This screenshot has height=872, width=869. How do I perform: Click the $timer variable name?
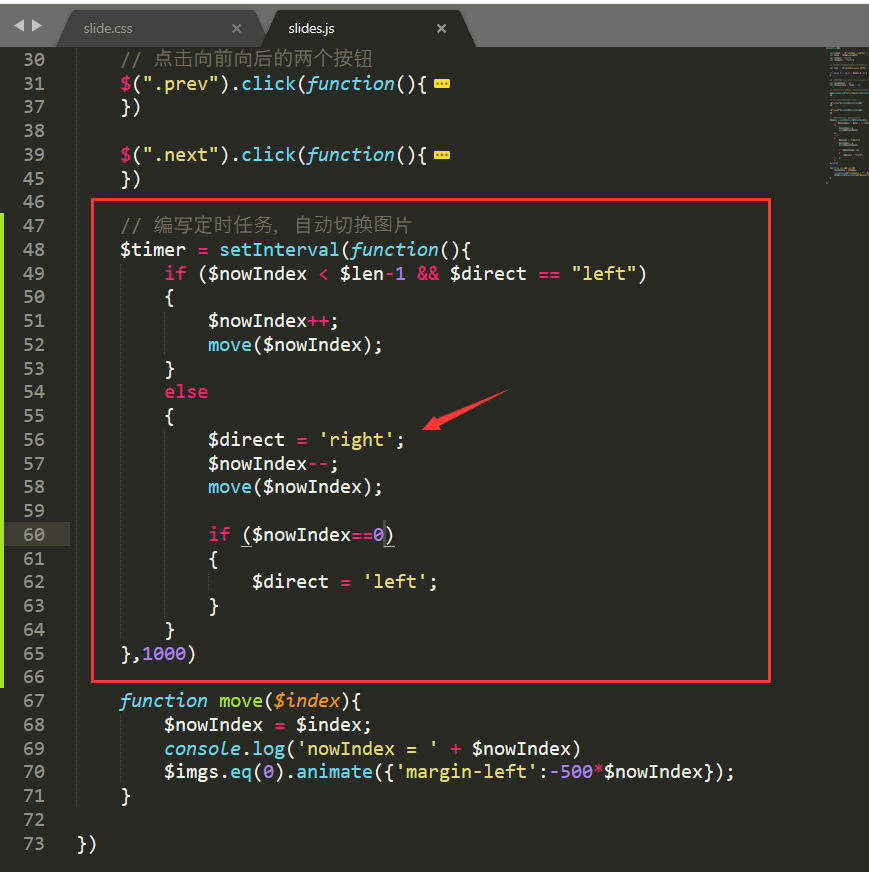click(153, 250)
